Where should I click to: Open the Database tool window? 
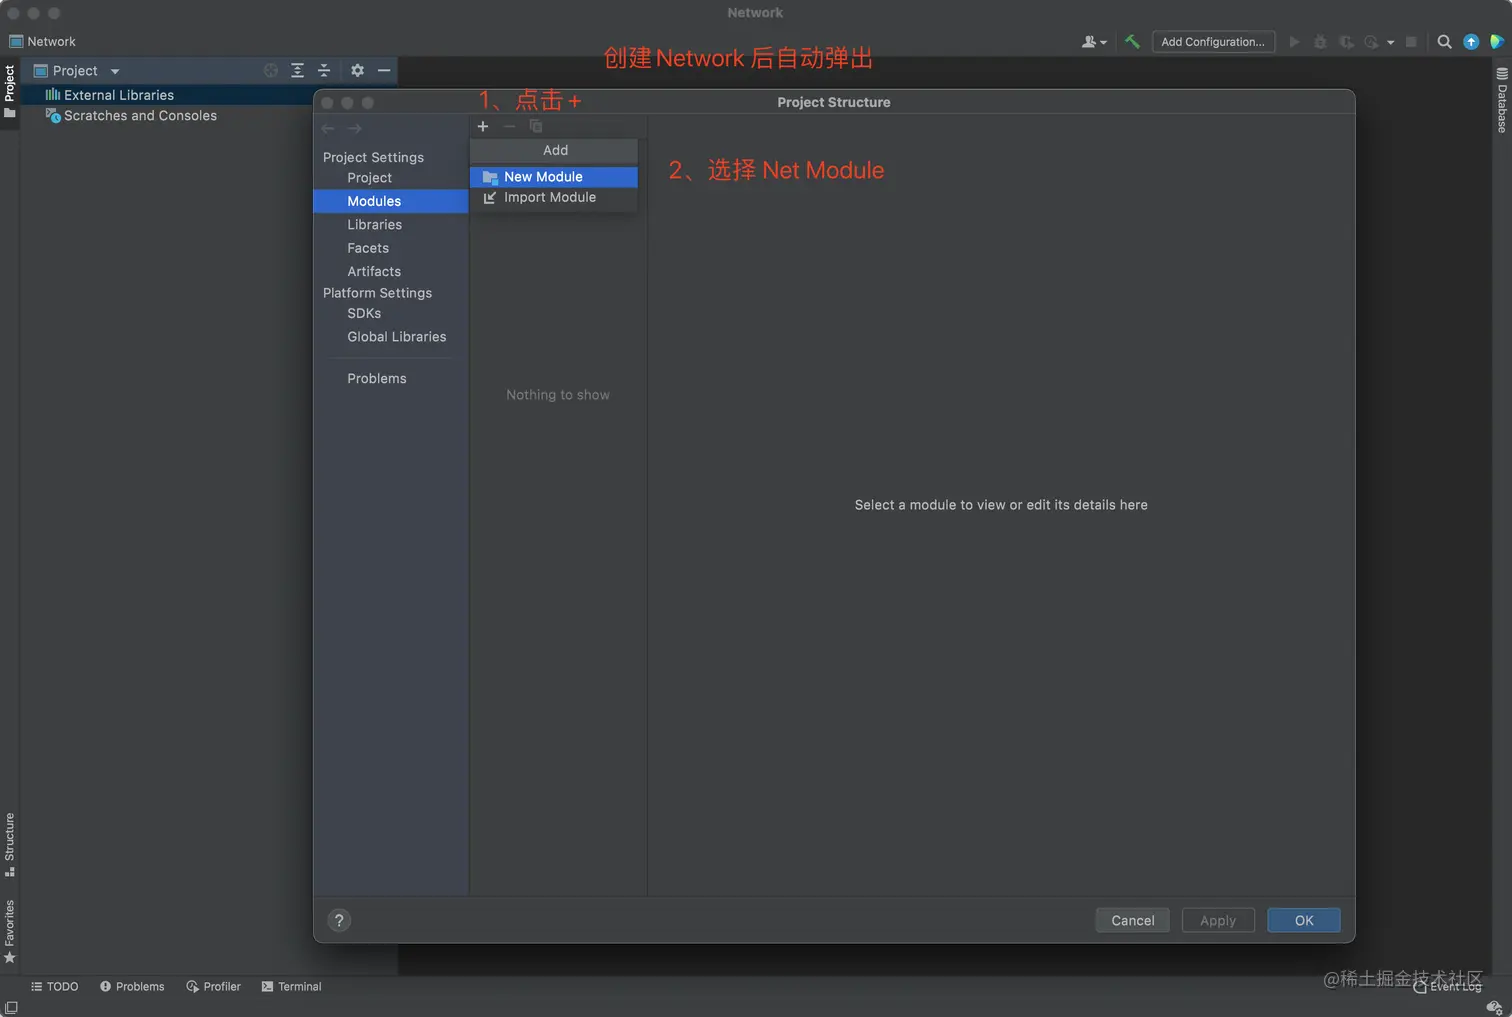coord(1502,100)
